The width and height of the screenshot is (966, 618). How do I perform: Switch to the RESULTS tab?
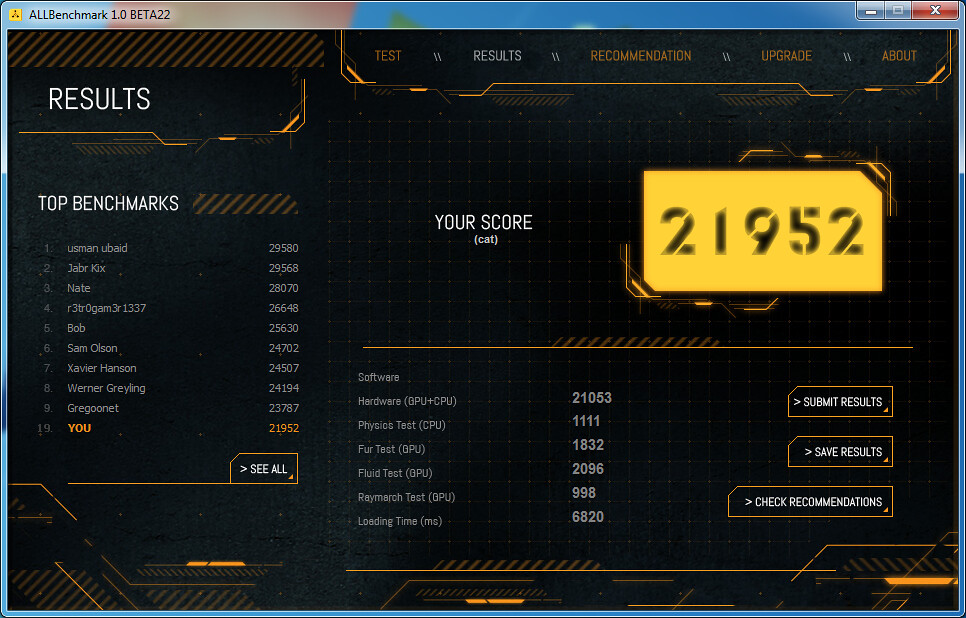click(497, 56)
